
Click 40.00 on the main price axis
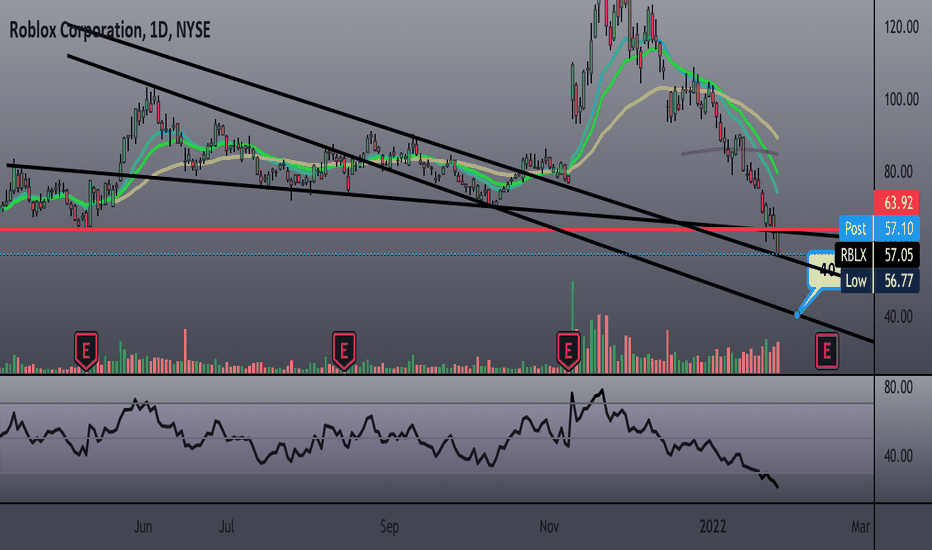(898, 316)
